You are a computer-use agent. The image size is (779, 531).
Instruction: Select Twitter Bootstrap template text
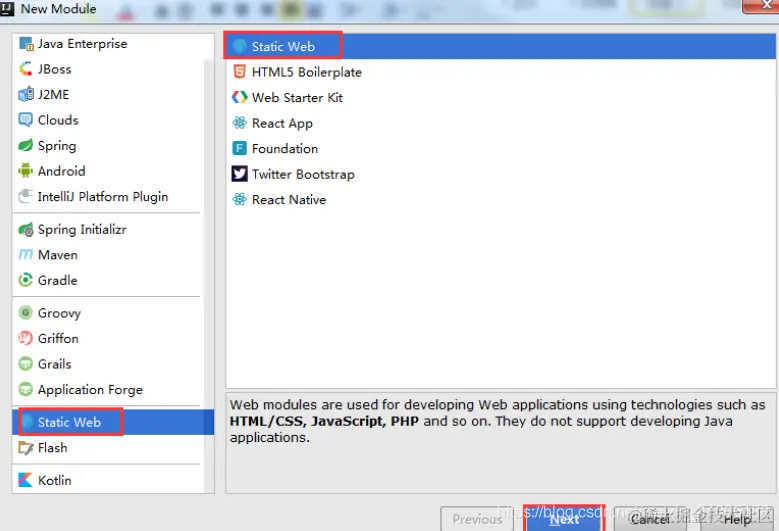[x=303, y=174]
